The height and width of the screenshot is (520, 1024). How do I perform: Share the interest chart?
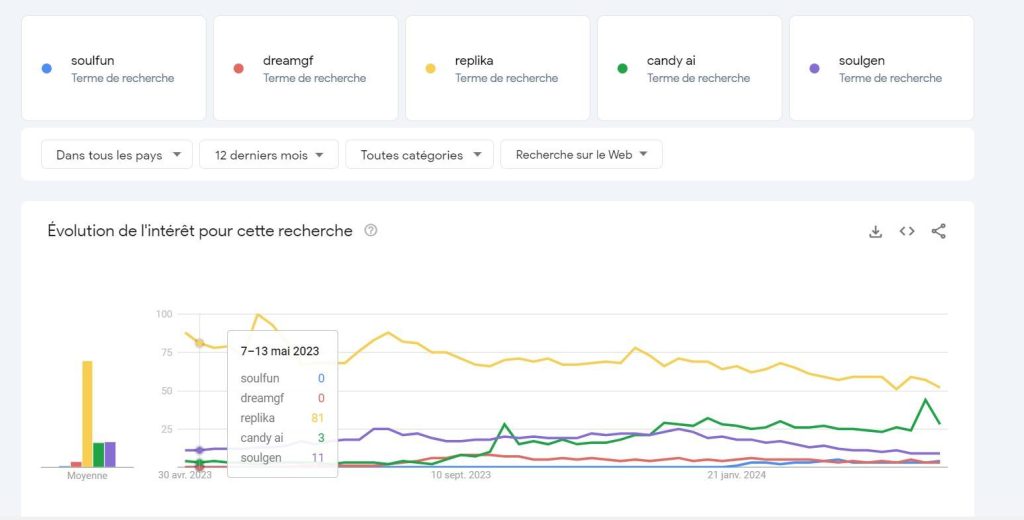[938, 231]
